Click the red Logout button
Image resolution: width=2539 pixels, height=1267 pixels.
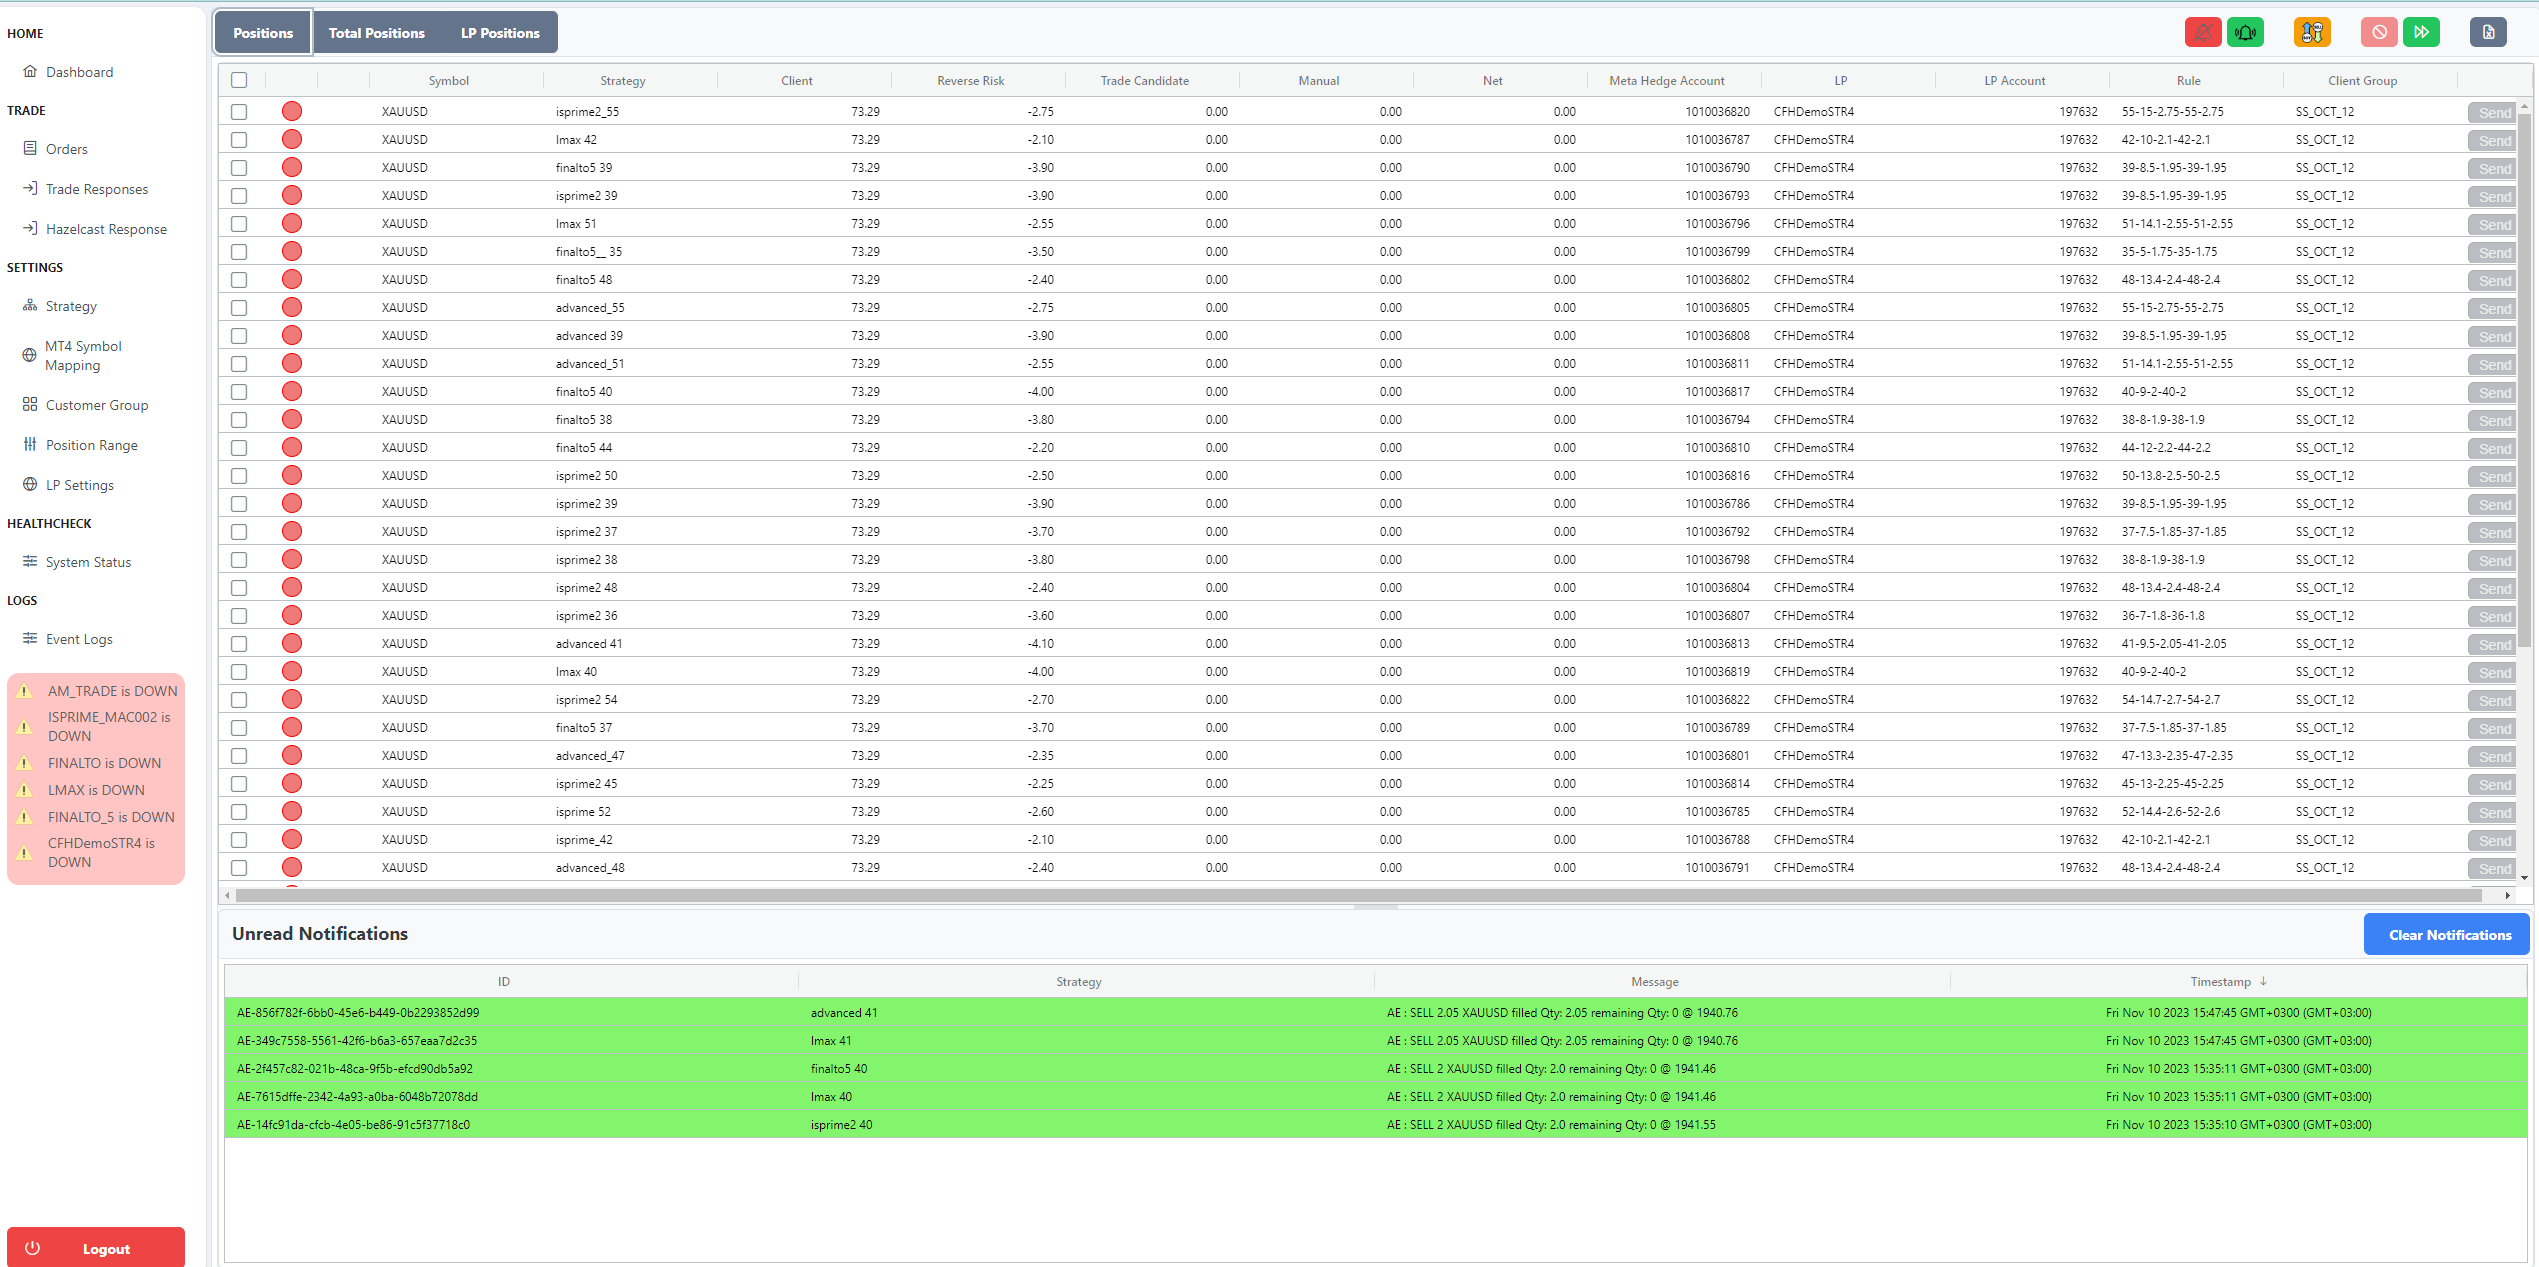tap(96, 1248)
